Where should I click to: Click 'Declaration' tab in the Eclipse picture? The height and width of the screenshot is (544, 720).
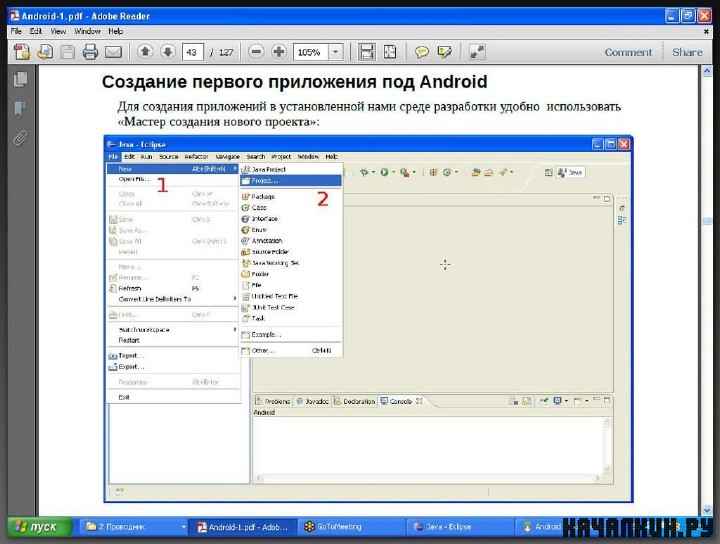354,401
